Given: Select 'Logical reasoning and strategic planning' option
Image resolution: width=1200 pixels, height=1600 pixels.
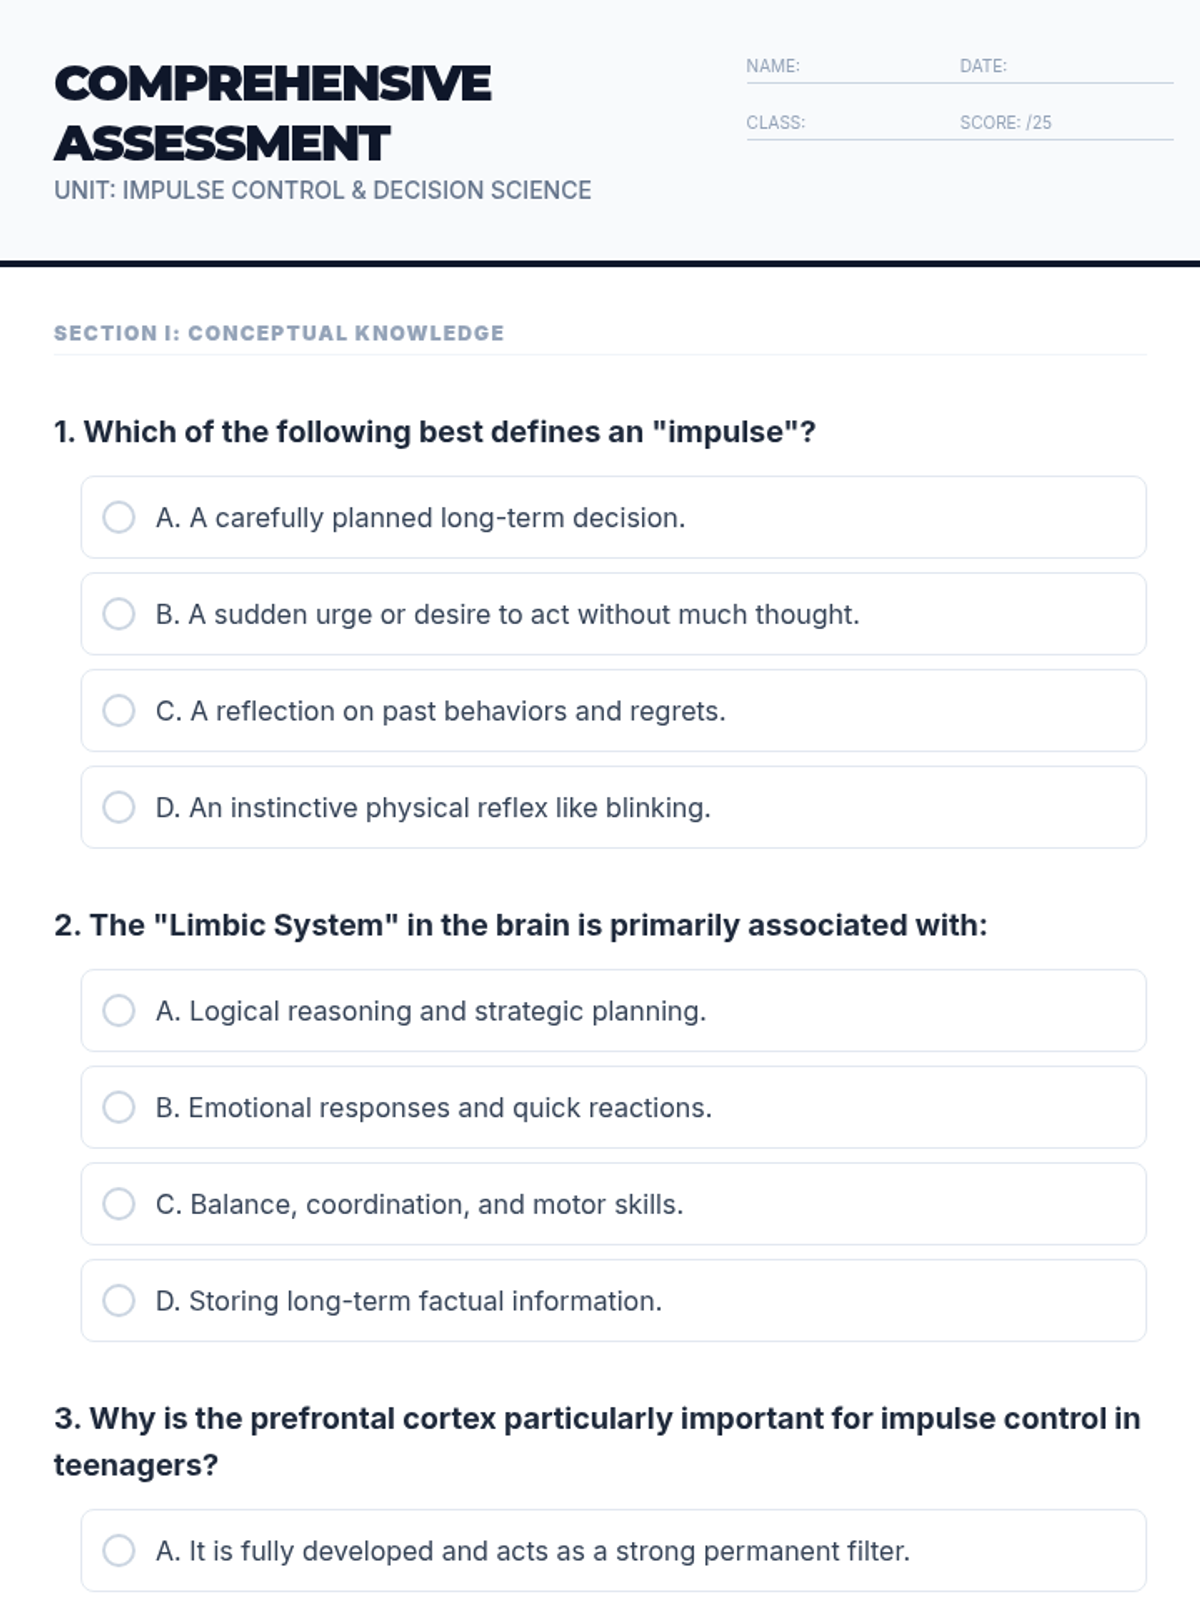Looking at the screenshot, I should point(119,1011).
